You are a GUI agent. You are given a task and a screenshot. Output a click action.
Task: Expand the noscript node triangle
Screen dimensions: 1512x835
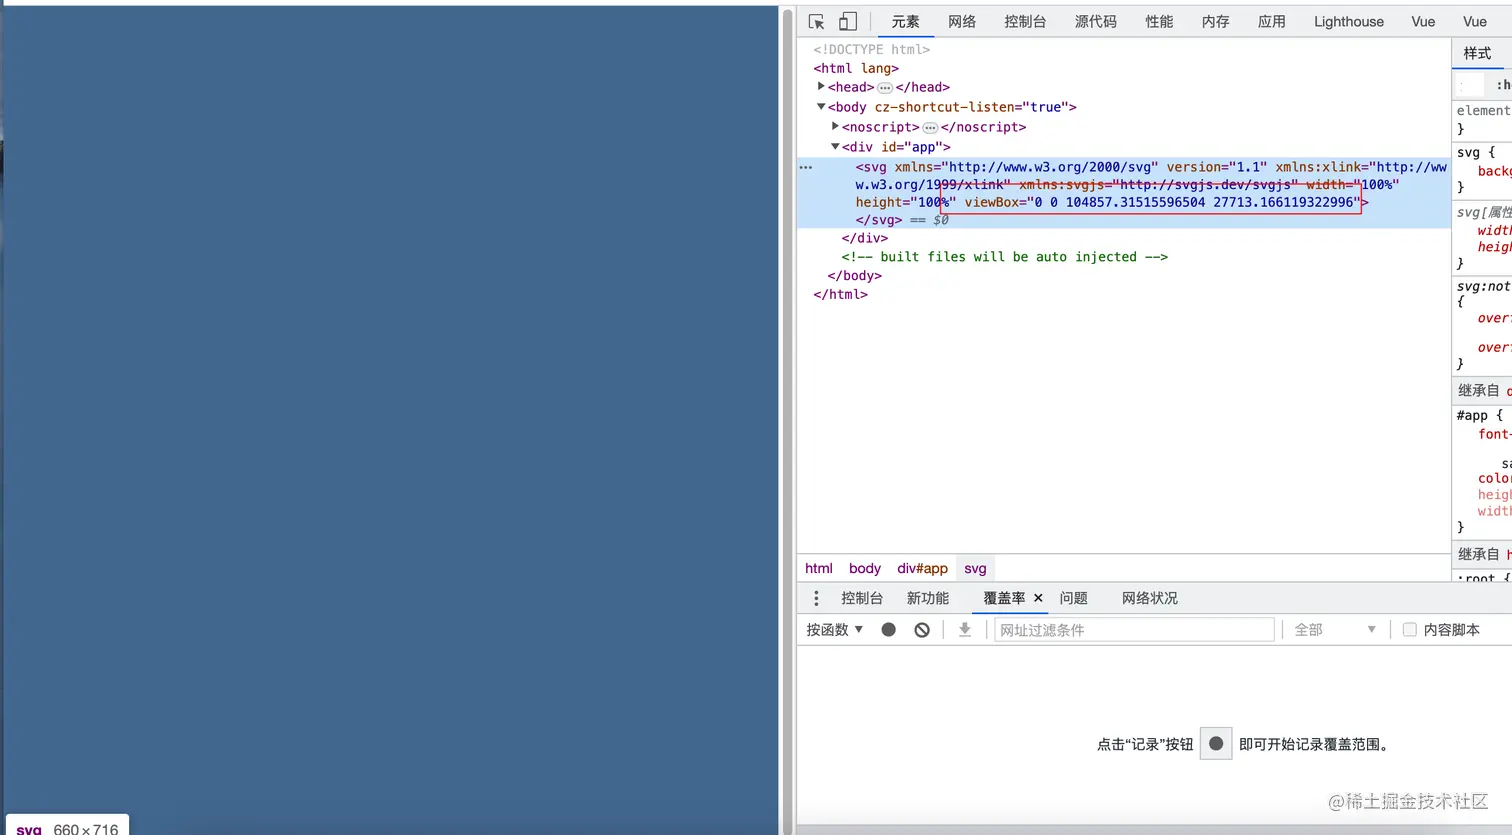click(x=835, y=127)
